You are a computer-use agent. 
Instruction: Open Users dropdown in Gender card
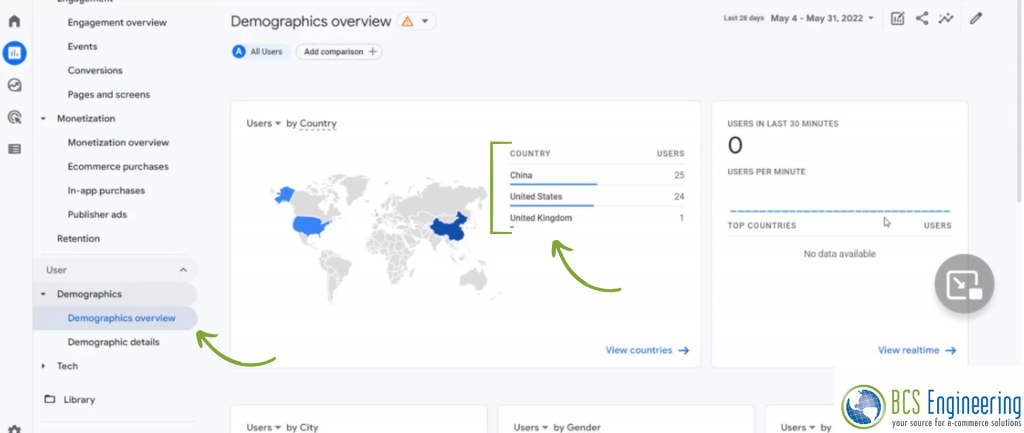point(531,427)
